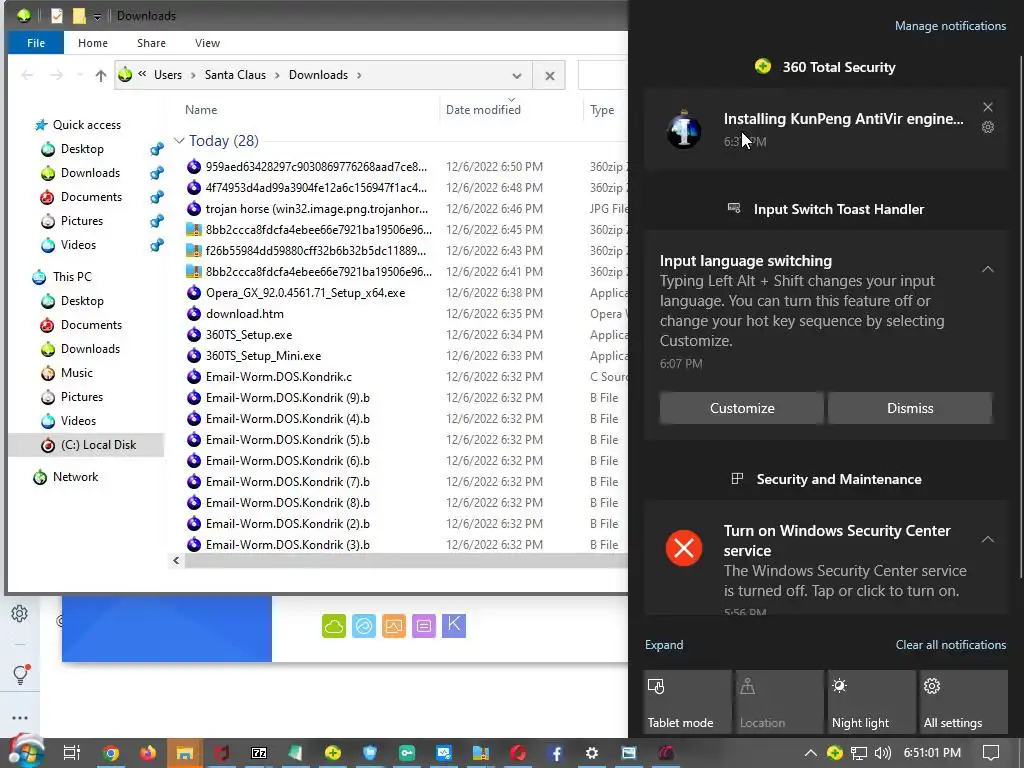Close the 360 Total Security notification
Screen dimensions: 1024x768
click(x=987, y=107)
